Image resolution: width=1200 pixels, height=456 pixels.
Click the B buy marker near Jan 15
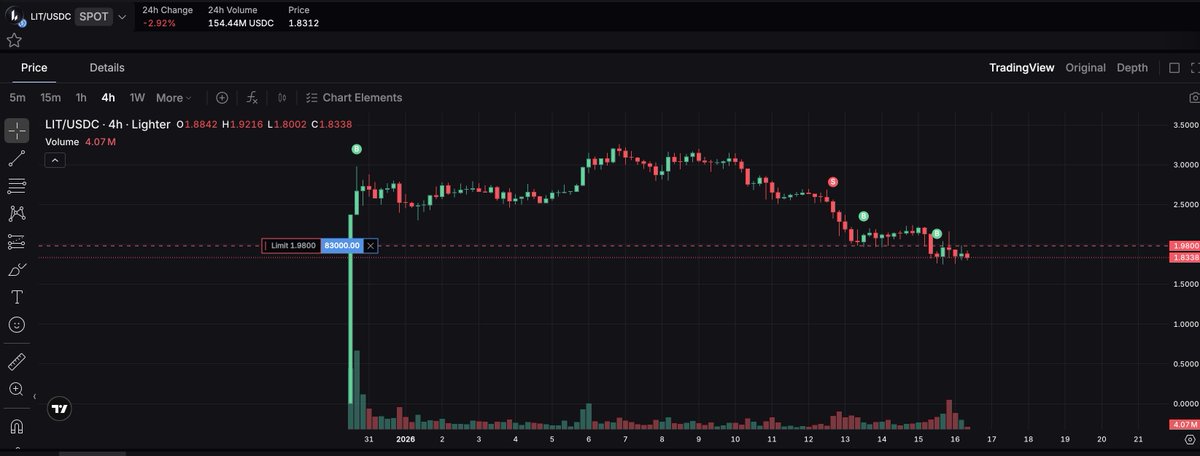(x=936, y=233)
